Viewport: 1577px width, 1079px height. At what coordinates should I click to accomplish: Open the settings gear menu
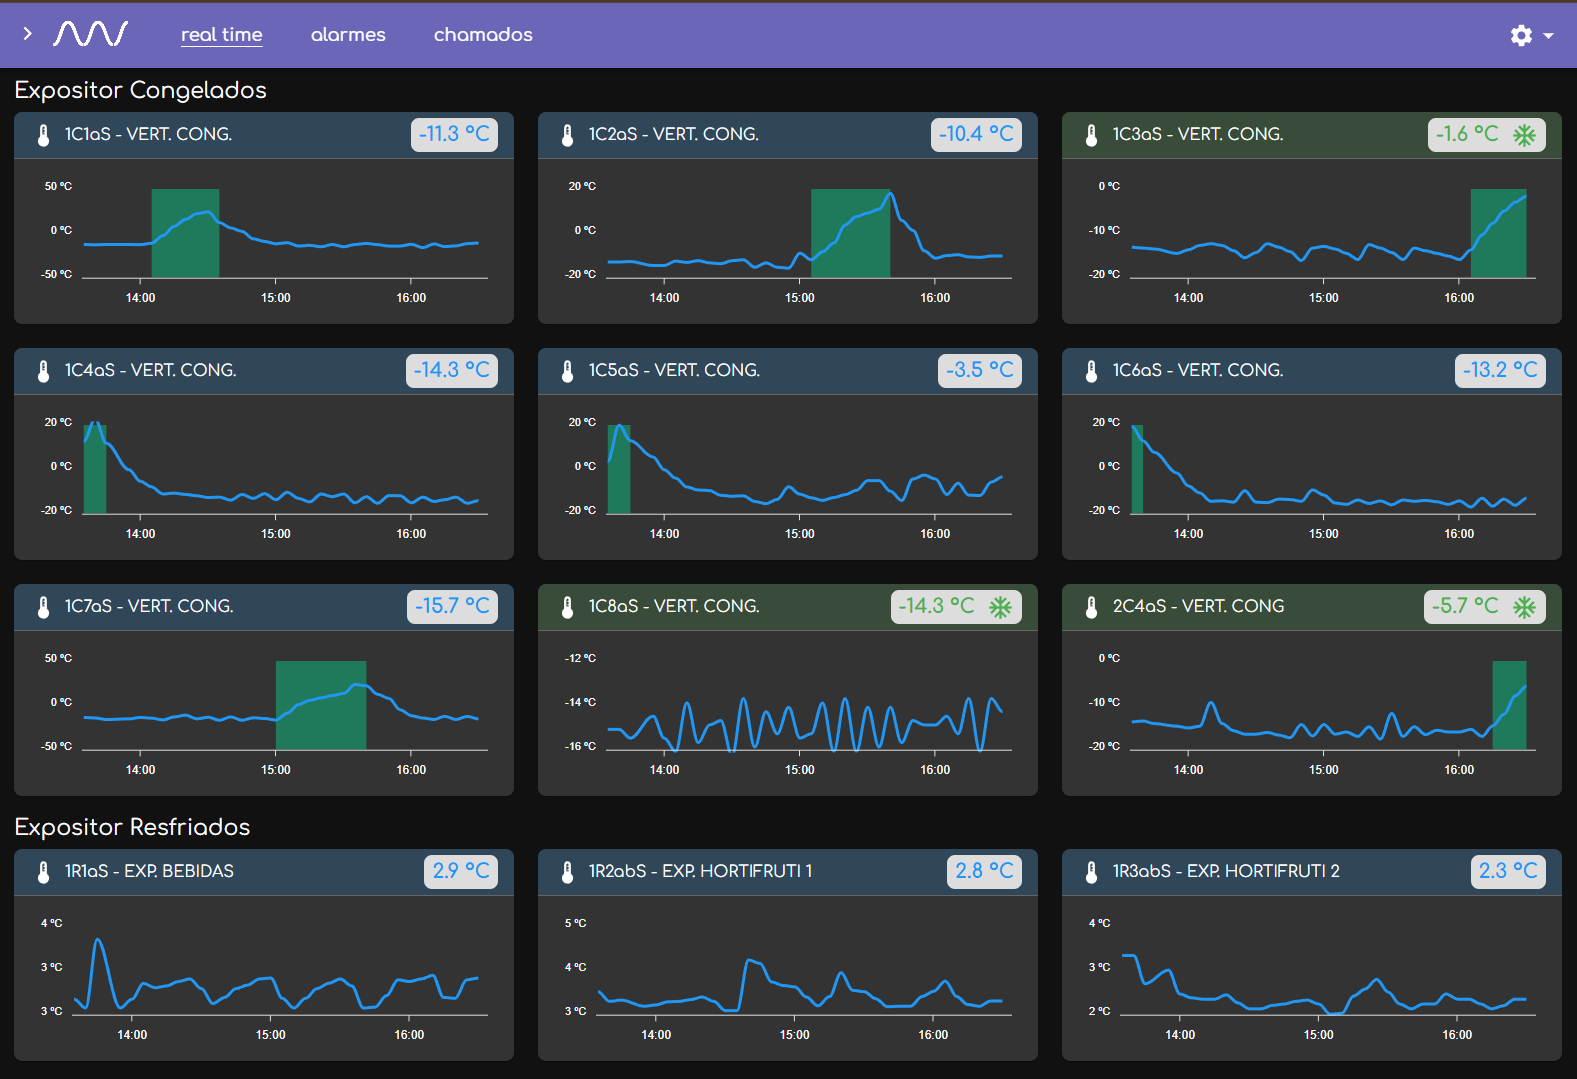pyautogui.click(x=1521, y=35)
